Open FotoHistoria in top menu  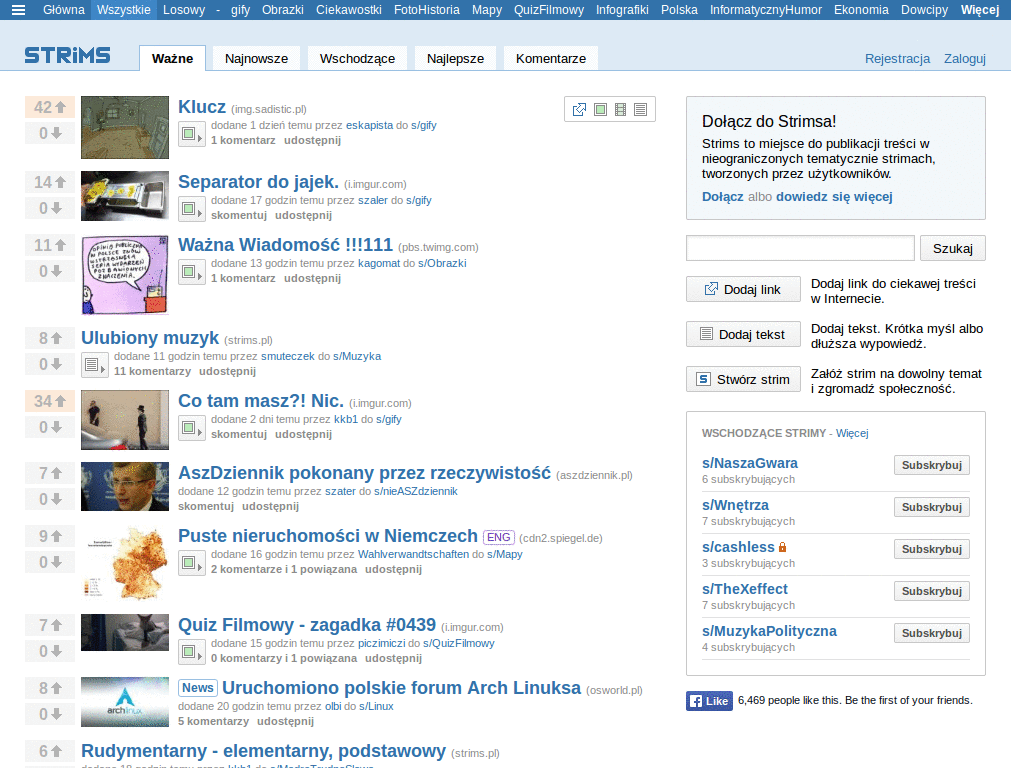[x=426, y=10]
